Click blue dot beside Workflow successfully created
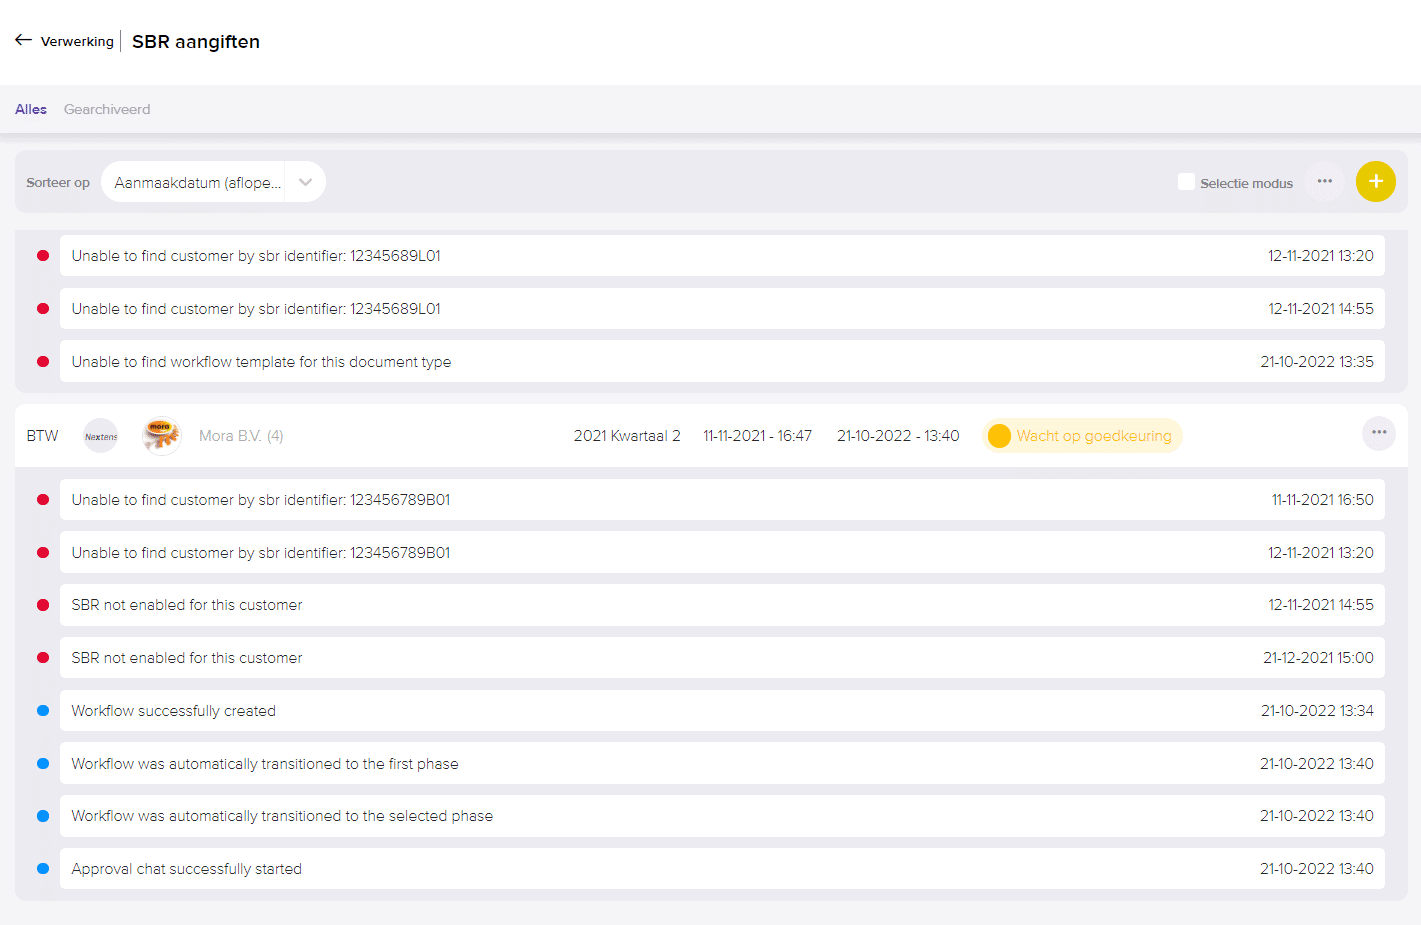Viewport: 1421px width, 925px height. tap(43, 711)
